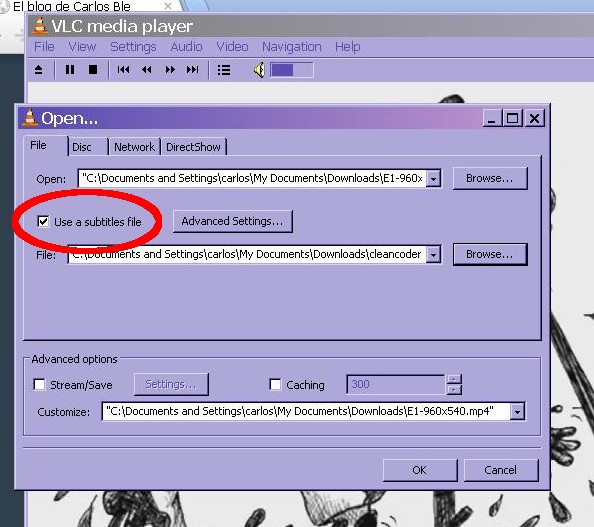594x527 pixels.
Task: Skip to next track in playlist
Action: [x=192, y=70]
